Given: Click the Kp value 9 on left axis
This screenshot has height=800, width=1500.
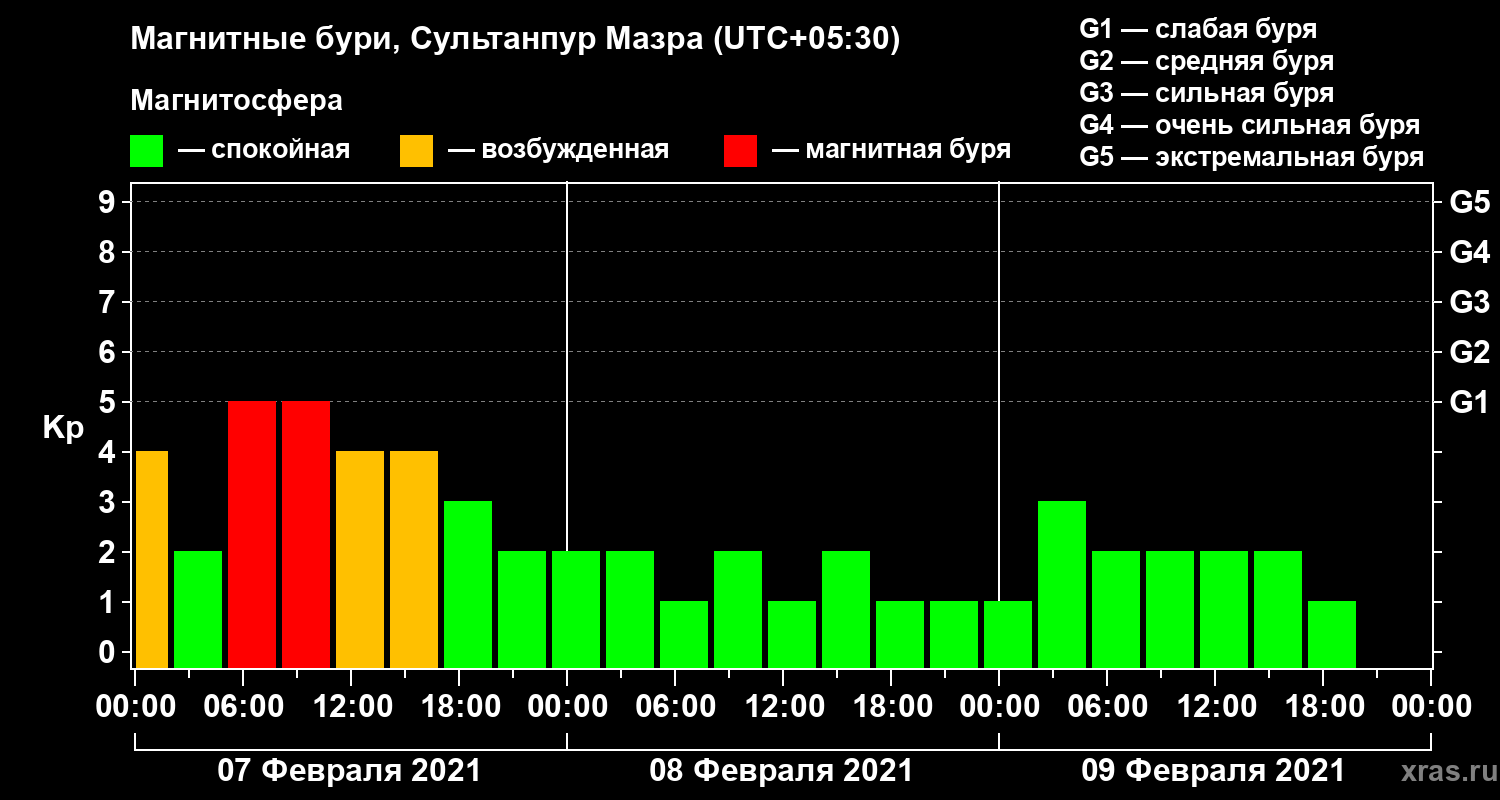Looking at the screenshot, I should 109,203.
